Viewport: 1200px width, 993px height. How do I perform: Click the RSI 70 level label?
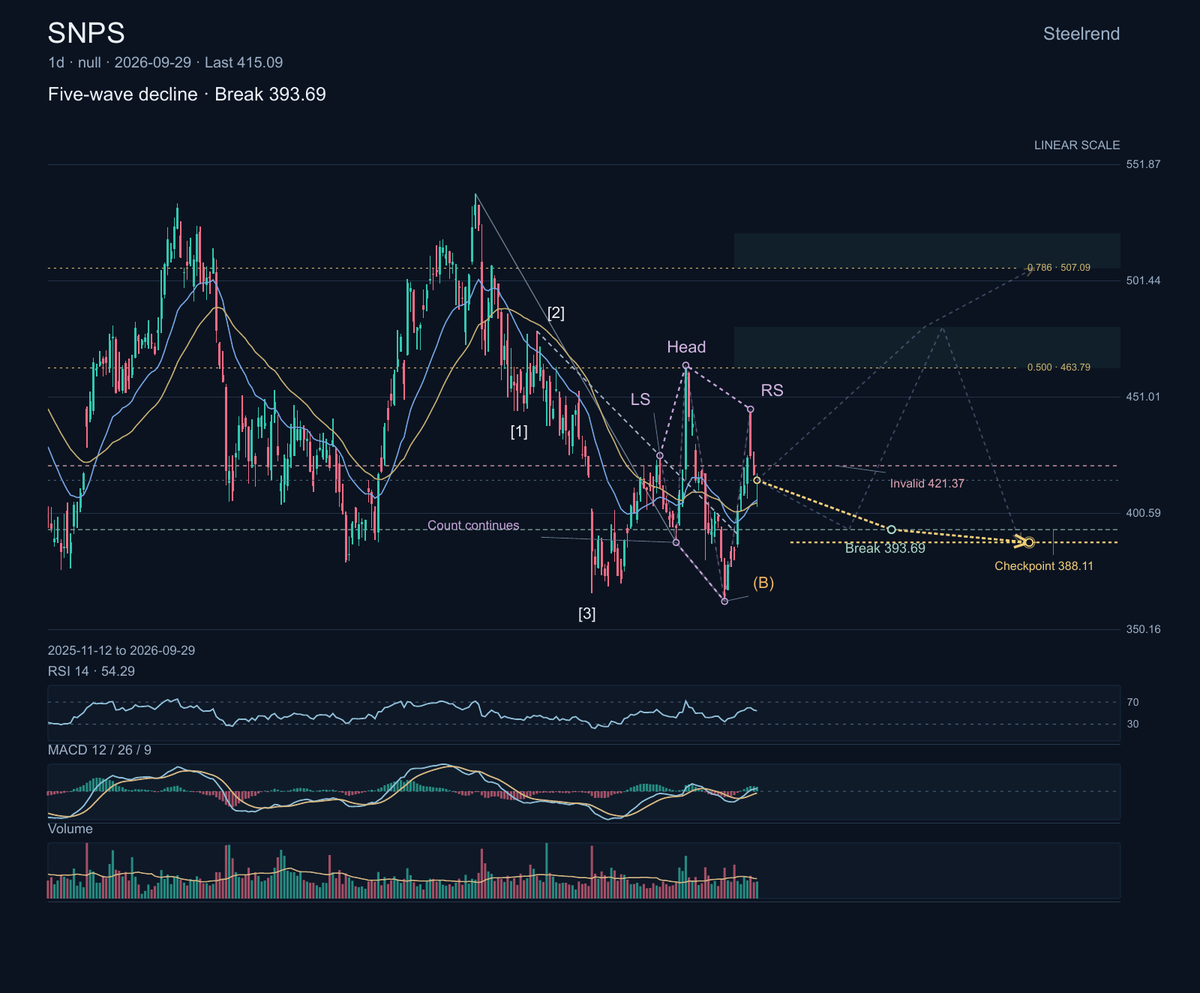(x=1134, y=703)
